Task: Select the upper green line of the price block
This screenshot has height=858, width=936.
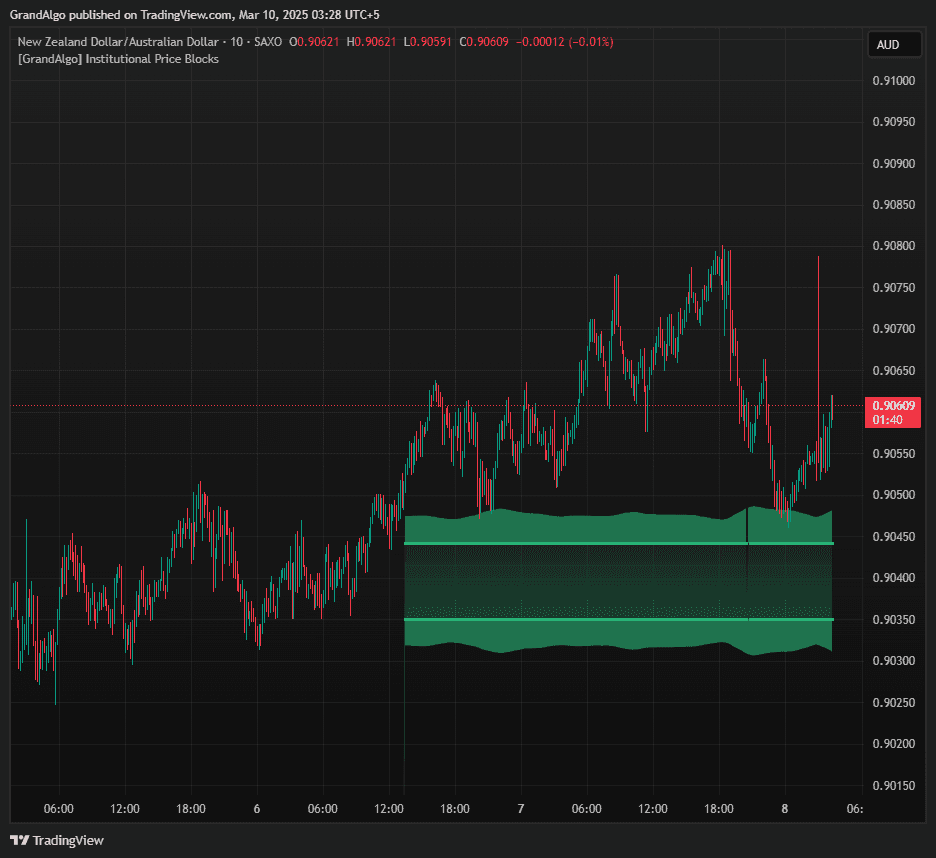Action: (600, 544)
